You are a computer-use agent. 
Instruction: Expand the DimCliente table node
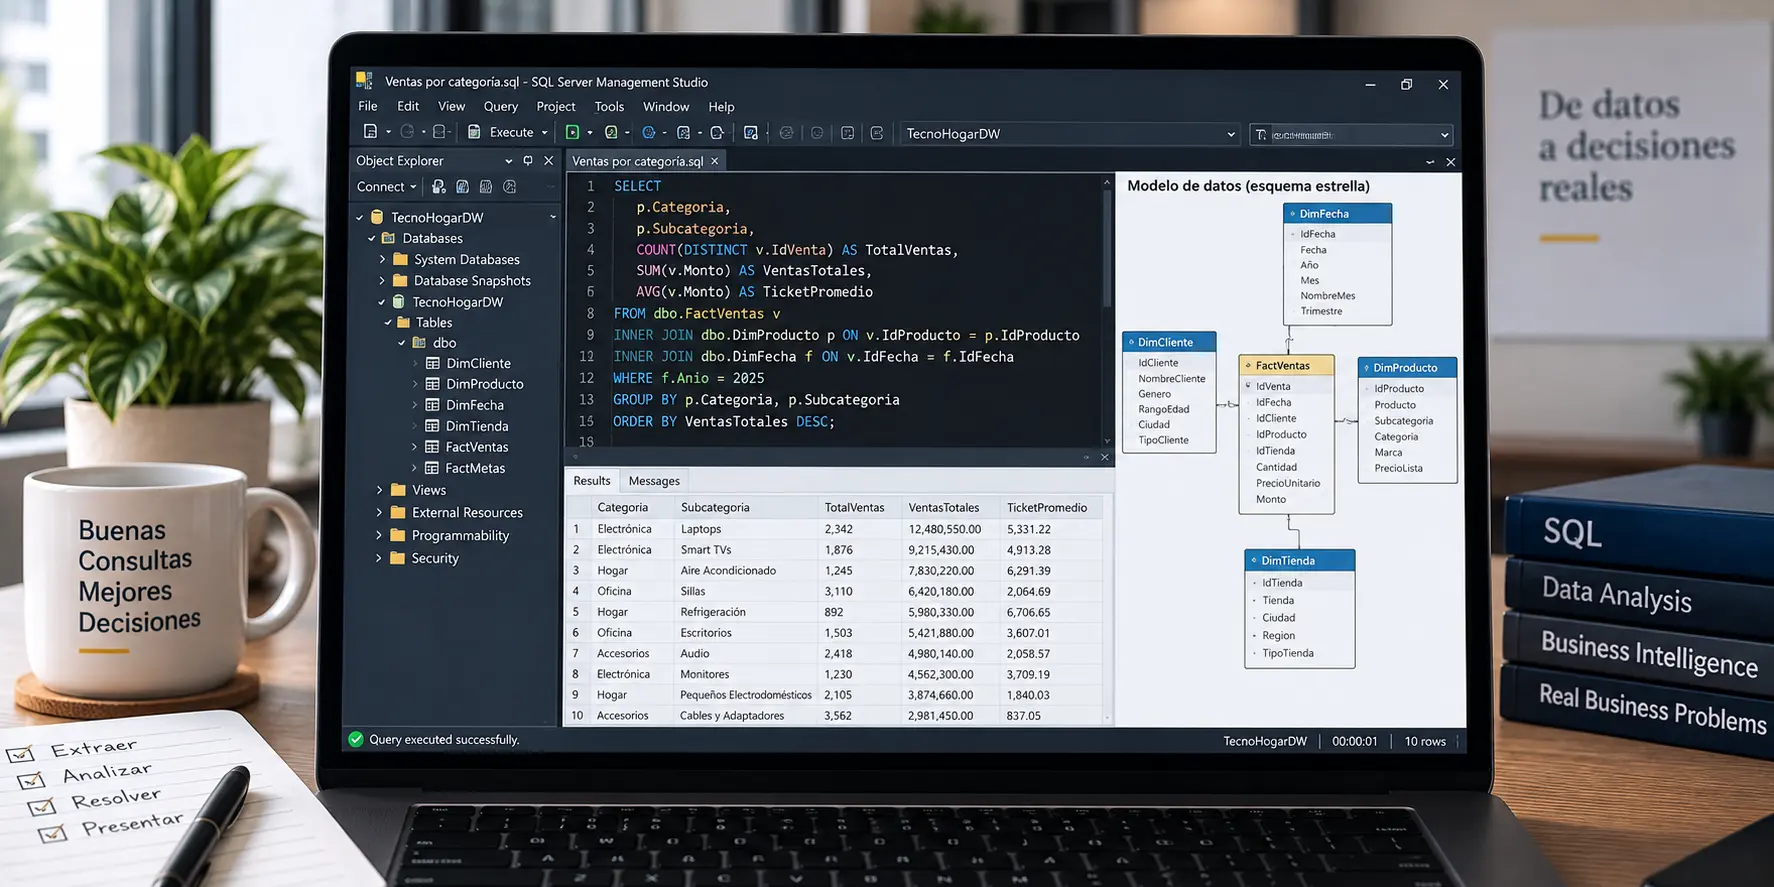[415, 363]
